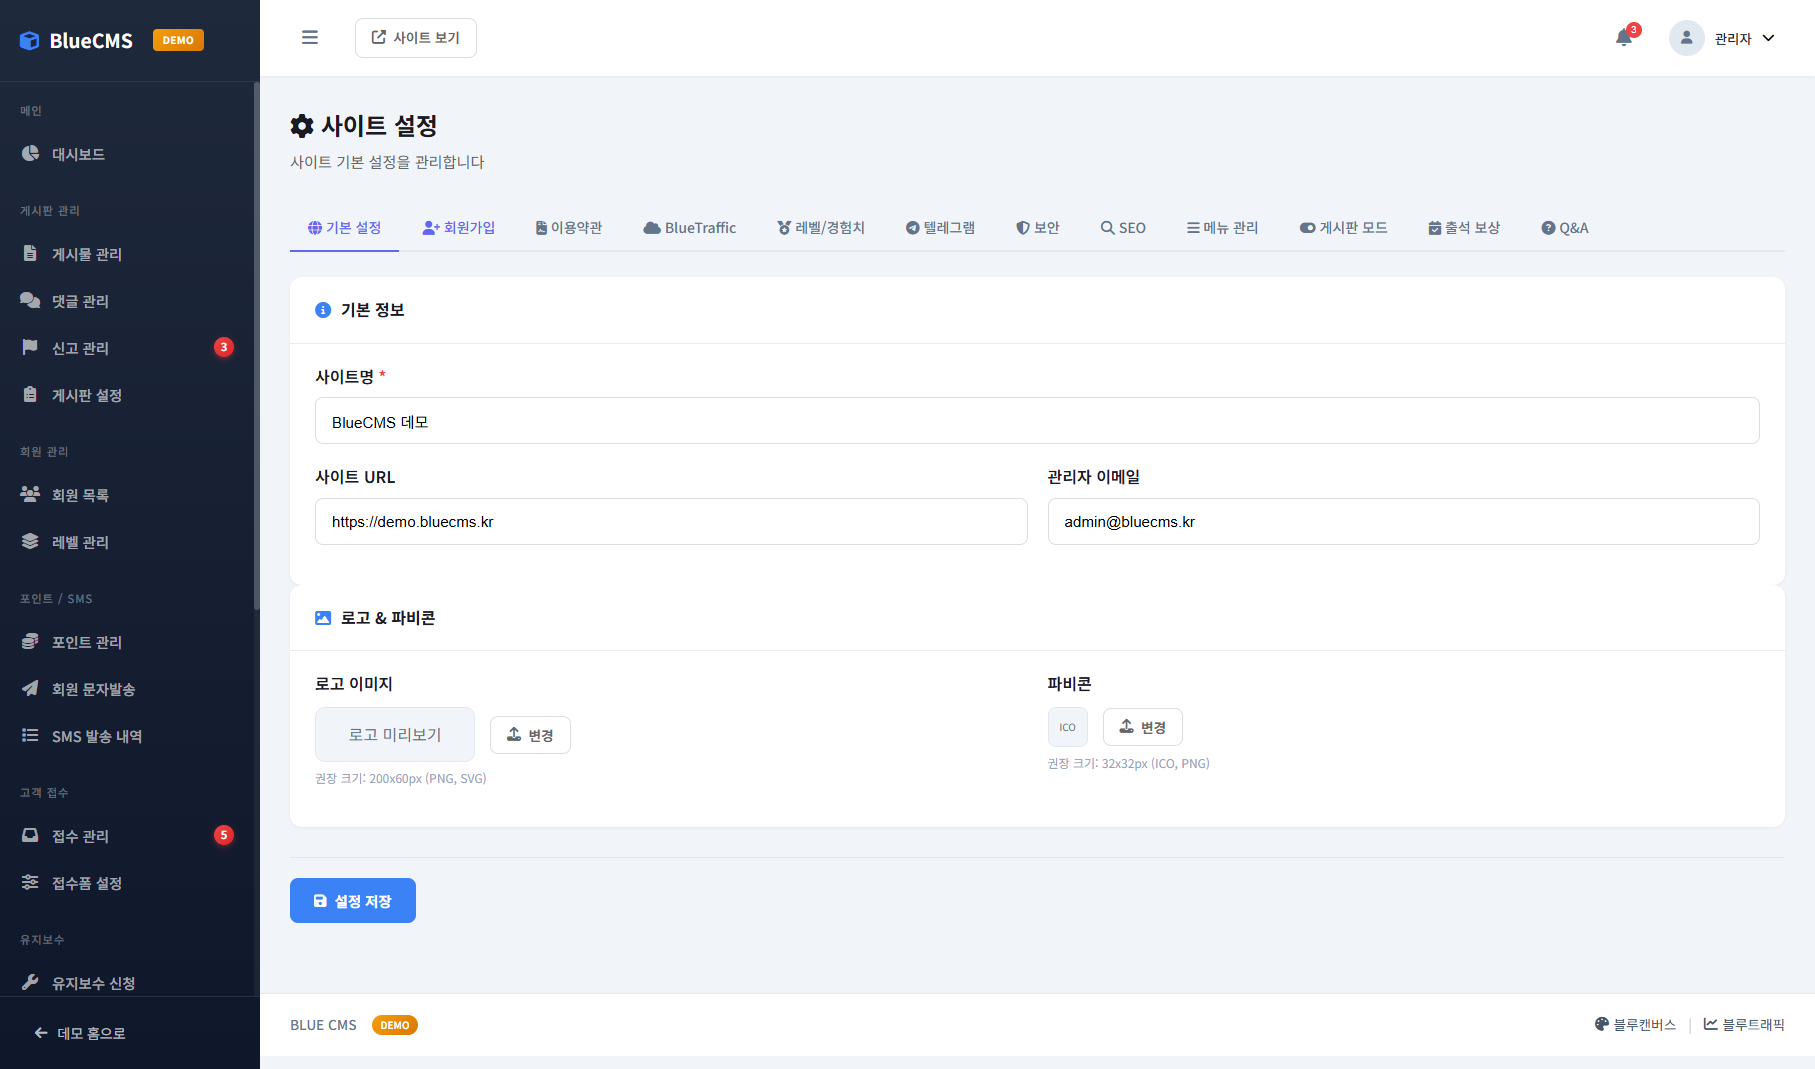Open 댓글 관리 from sidebar

82,300
